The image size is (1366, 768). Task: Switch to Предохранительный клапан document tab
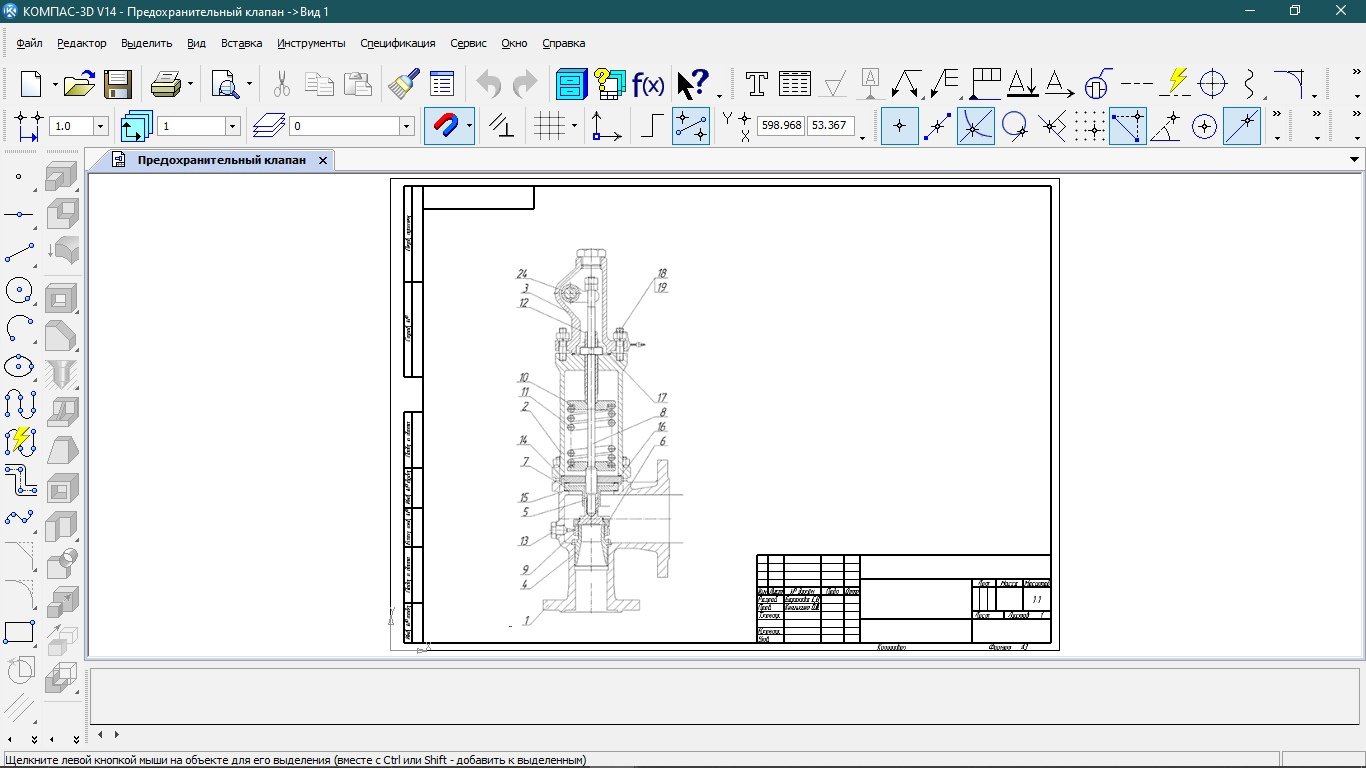click(221, 160)
